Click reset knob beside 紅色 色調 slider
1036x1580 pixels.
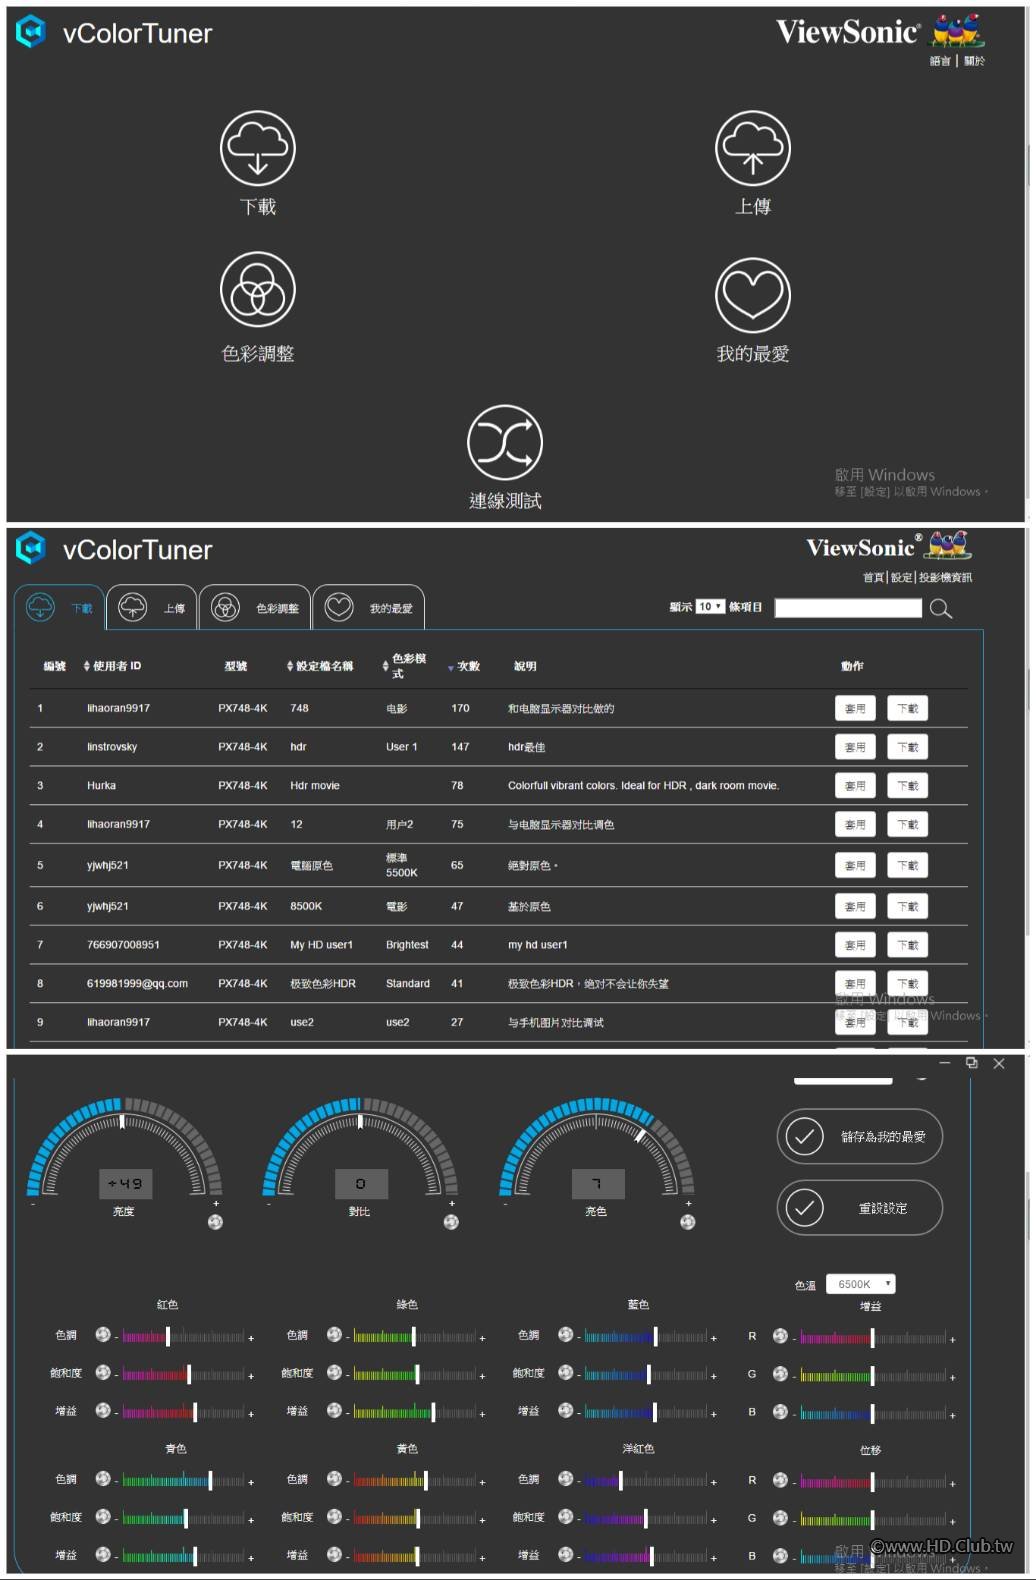point(102,1334)
